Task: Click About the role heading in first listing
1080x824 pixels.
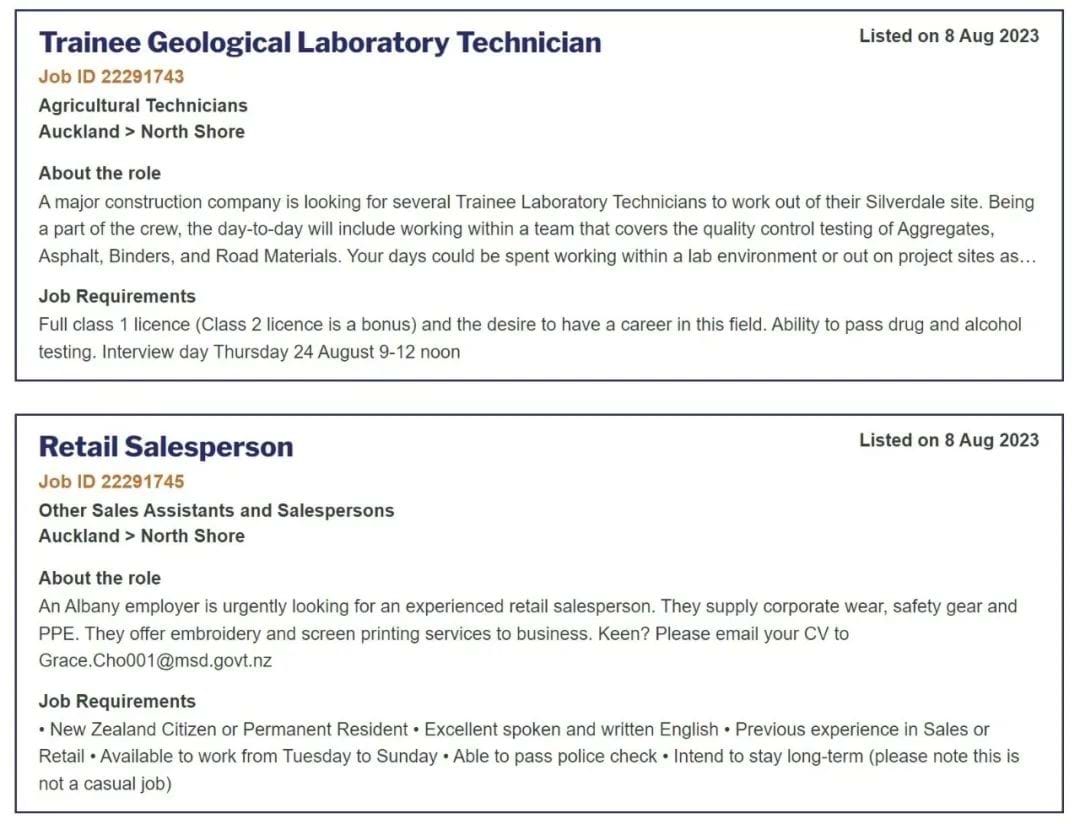Action: coord(99,173)
